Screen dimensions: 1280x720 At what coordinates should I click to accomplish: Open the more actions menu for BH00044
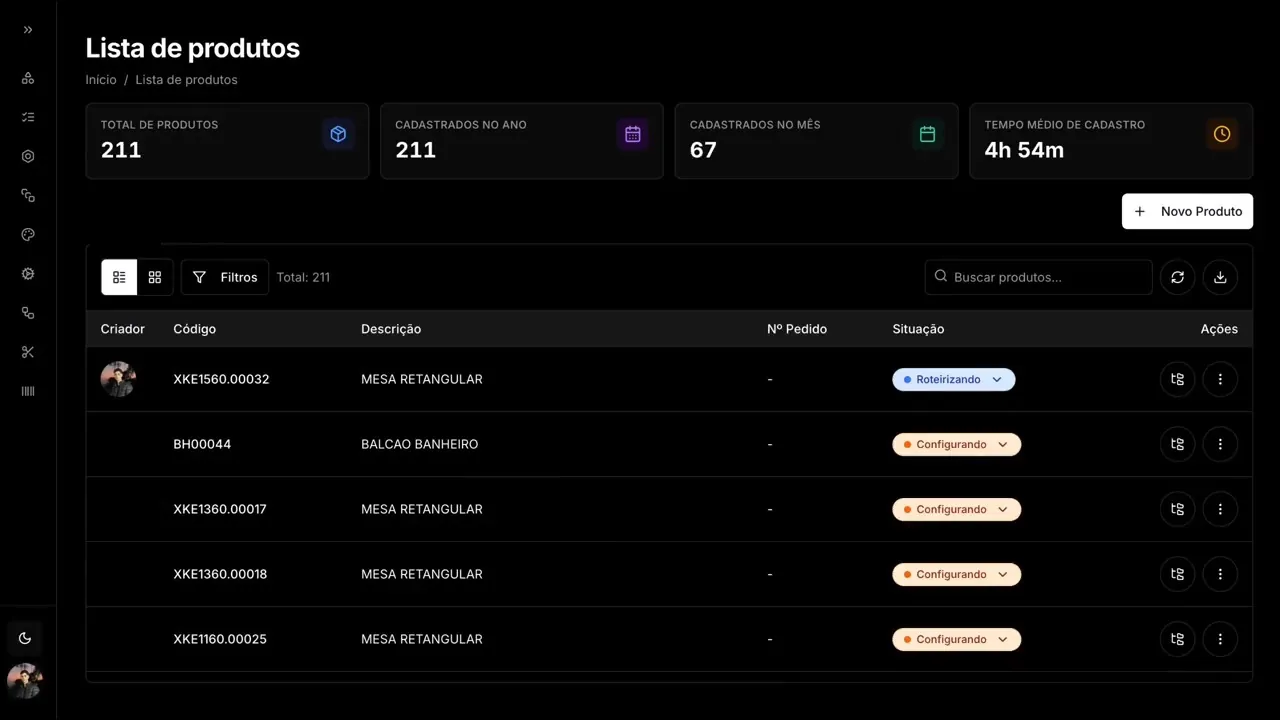(1220, 444)
